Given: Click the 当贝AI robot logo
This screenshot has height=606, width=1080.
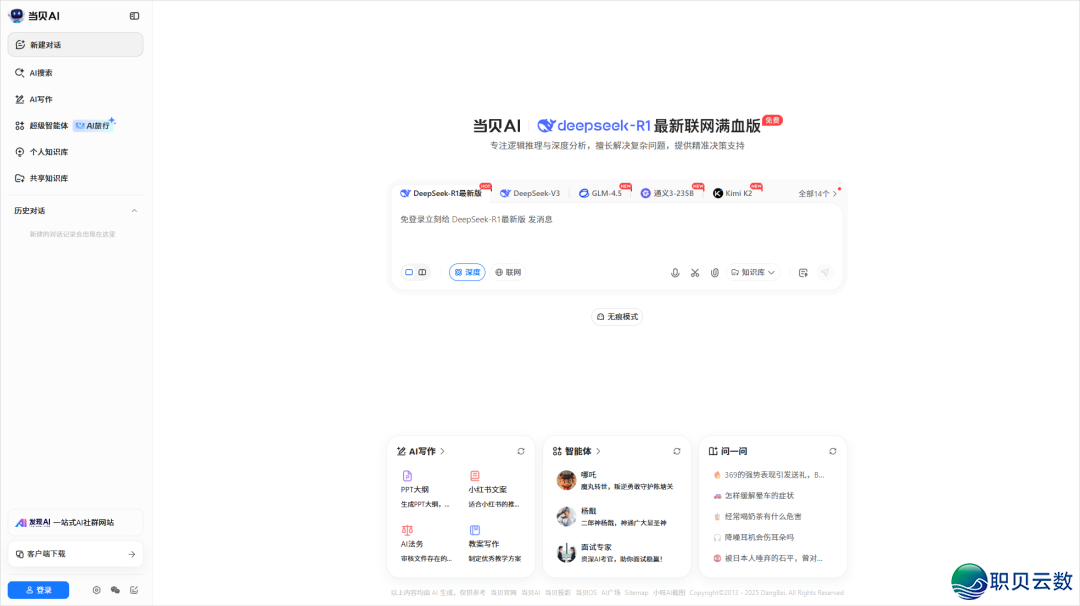Looking at the screenshot, I should coord(17,15).
